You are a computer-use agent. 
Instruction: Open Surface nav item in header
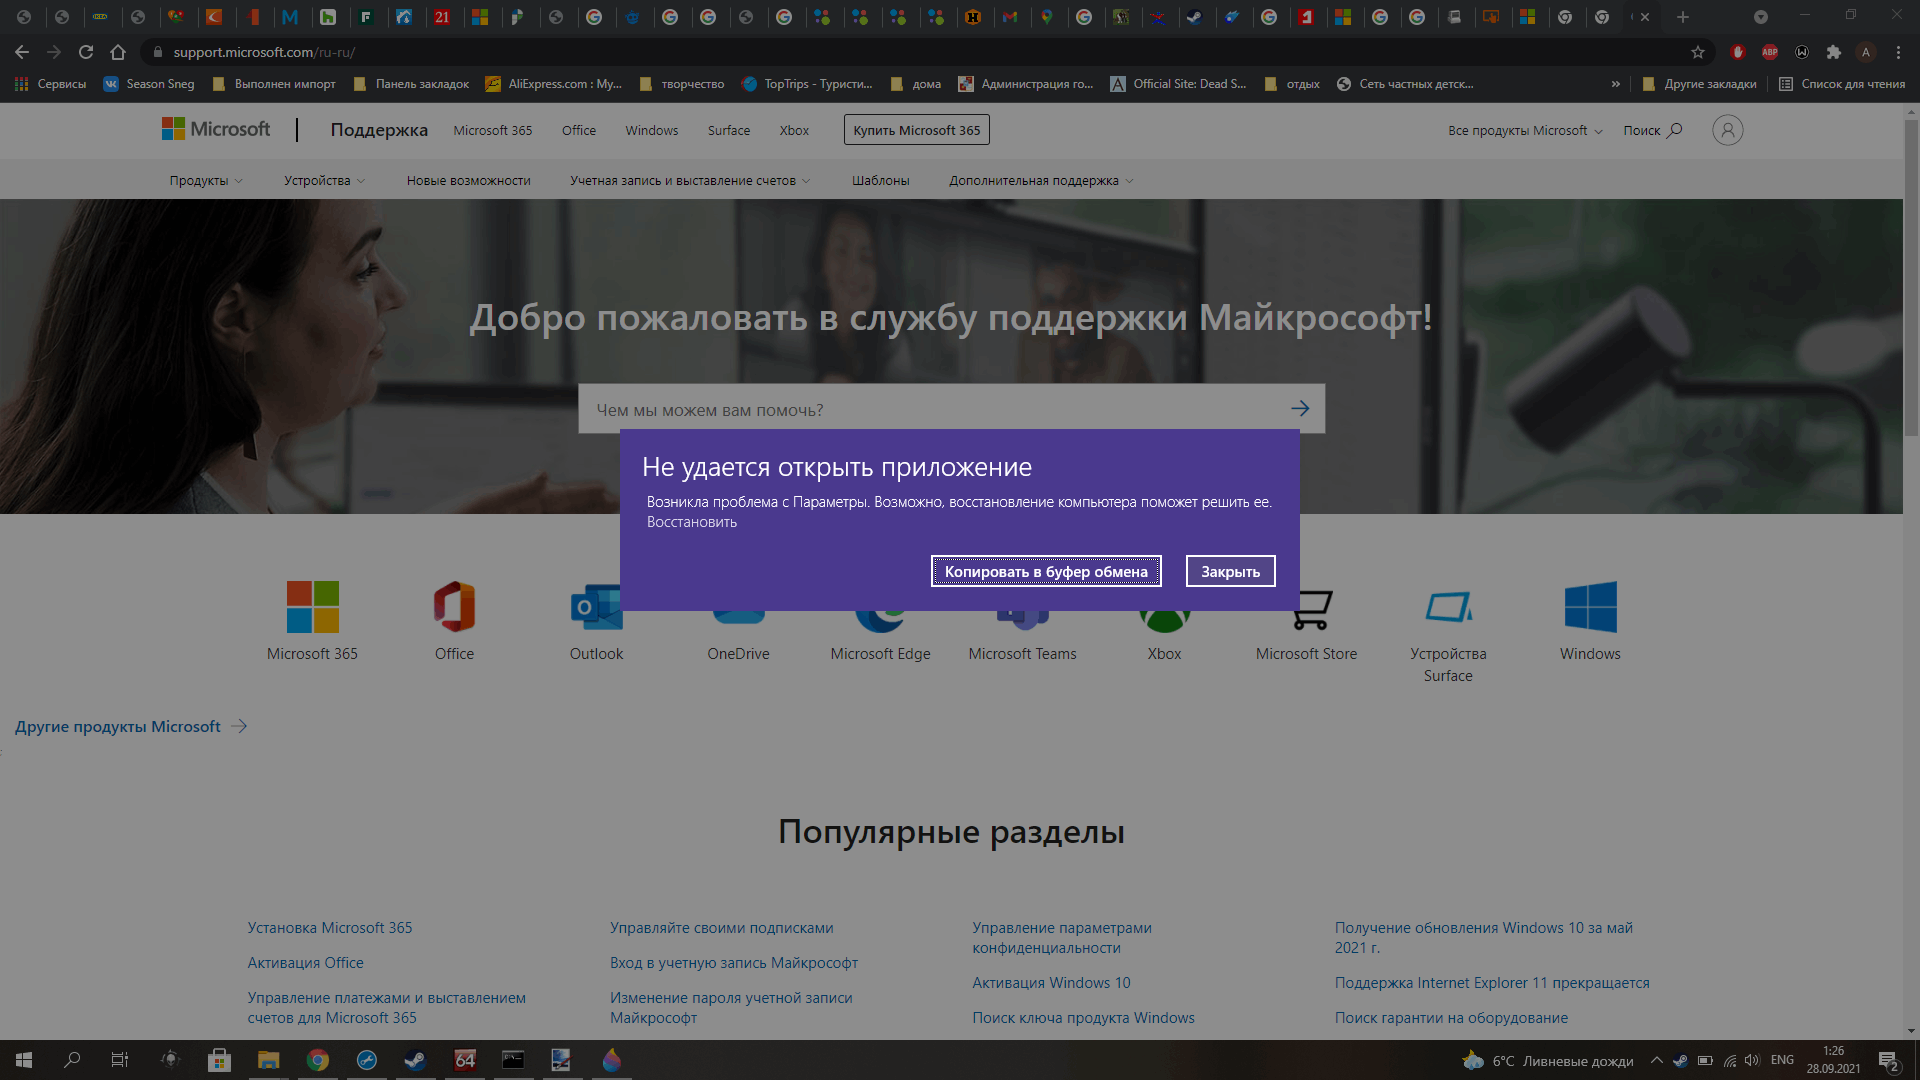pyautogui.click(x=728, y=130)
